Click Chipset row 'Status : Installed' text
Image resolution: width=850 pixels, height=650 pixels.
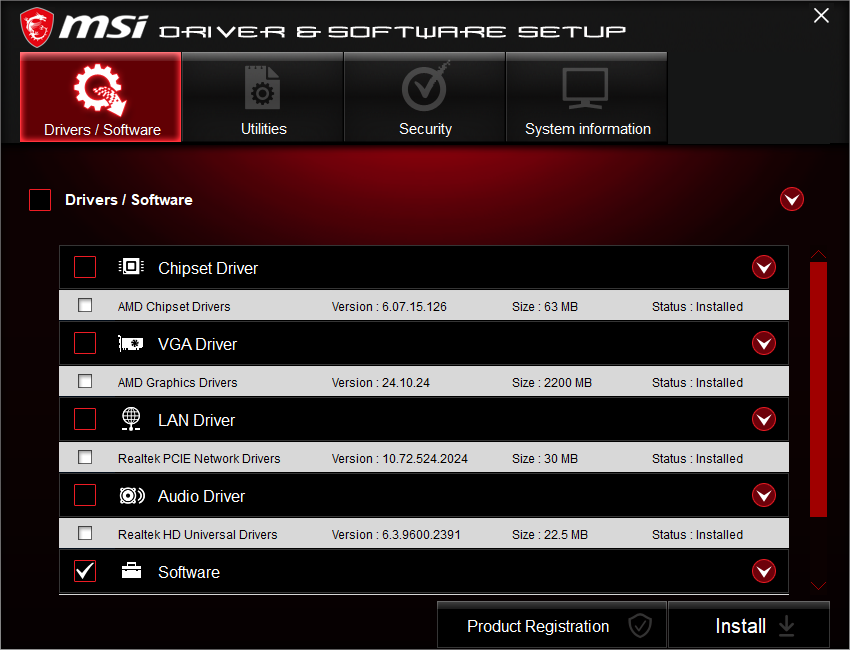coord(697,307)
